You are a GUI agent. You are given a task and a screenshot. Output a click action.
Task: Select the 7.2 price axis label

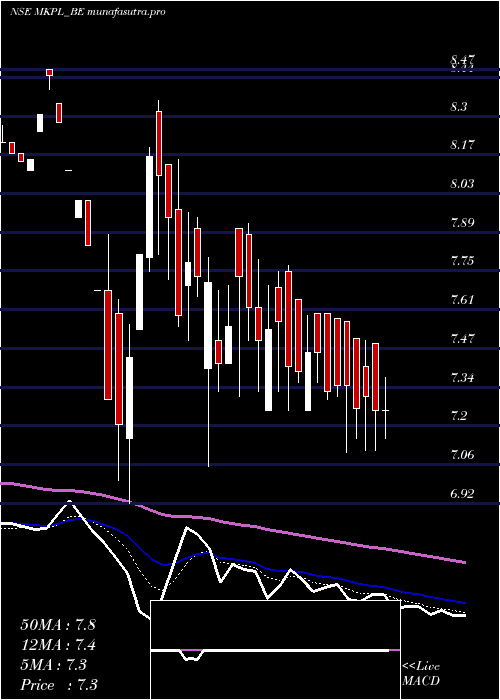459,417
